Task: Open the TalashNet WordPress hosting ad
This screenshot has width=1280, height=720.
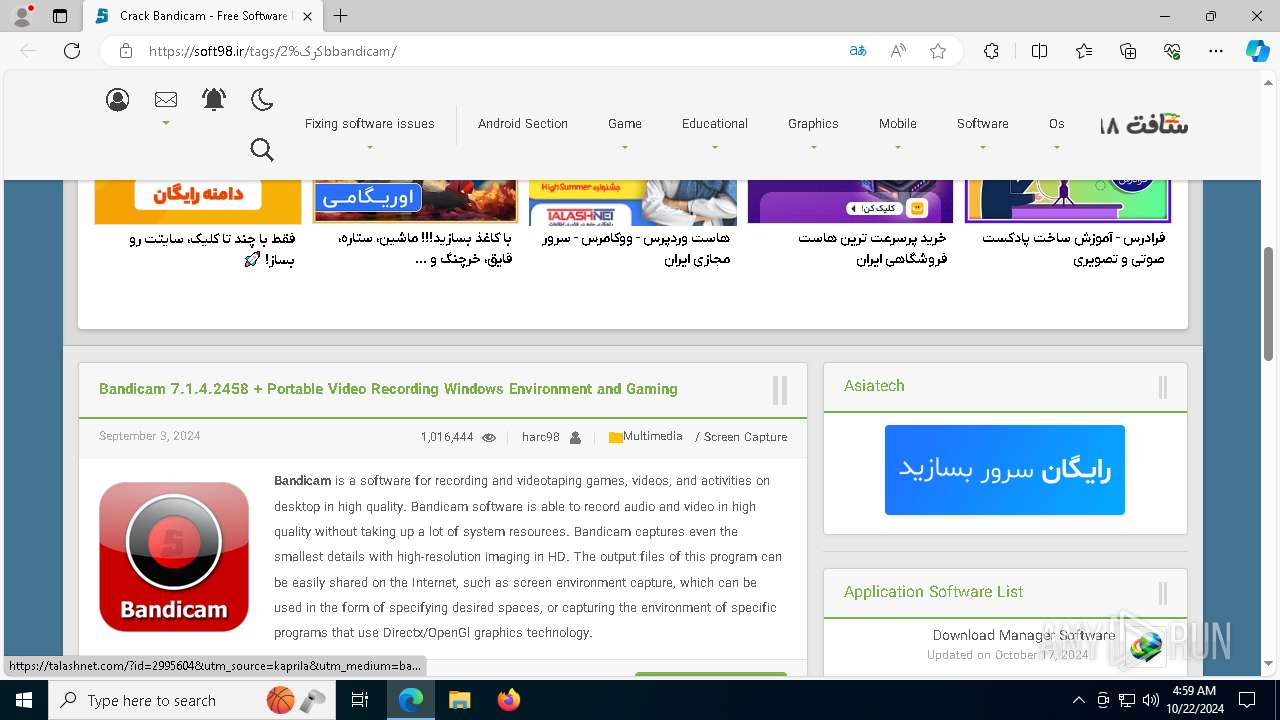Action: (633, 203)
